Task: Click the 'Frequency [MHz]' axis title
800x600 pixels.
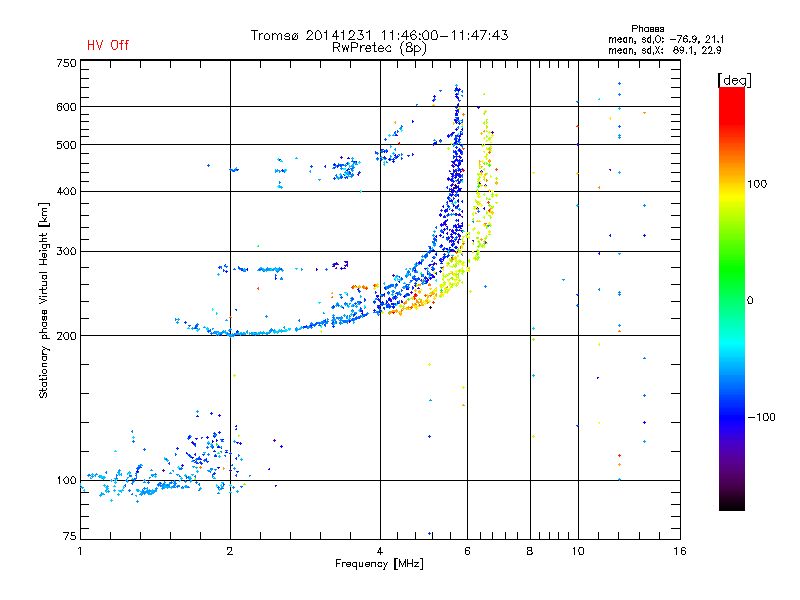Action: tap(379, 564)
